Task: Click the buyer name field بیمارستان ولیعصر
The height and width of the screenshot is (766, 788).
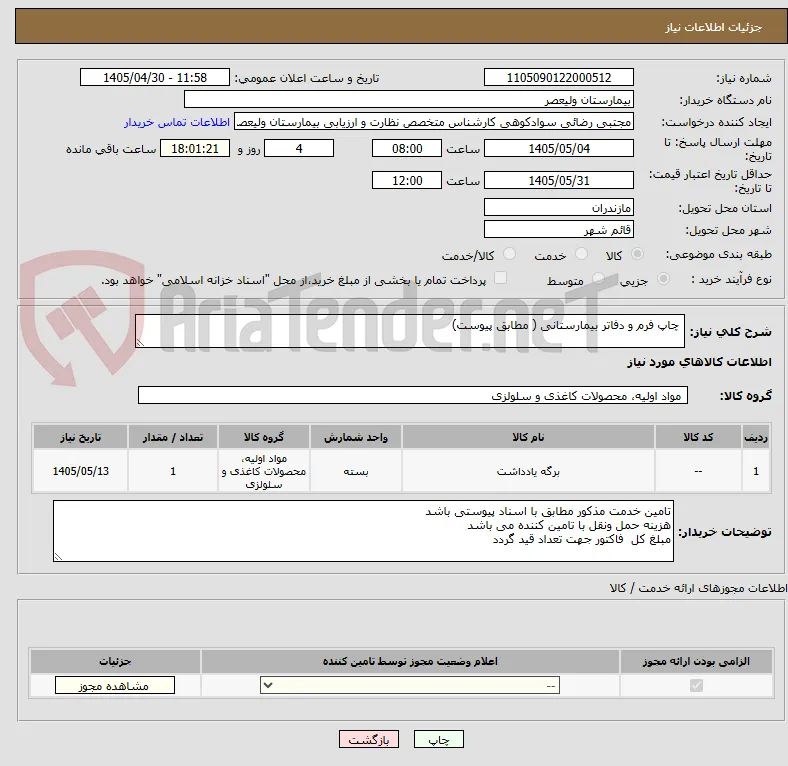Action: pyautogui.click(x=409, y=100)
